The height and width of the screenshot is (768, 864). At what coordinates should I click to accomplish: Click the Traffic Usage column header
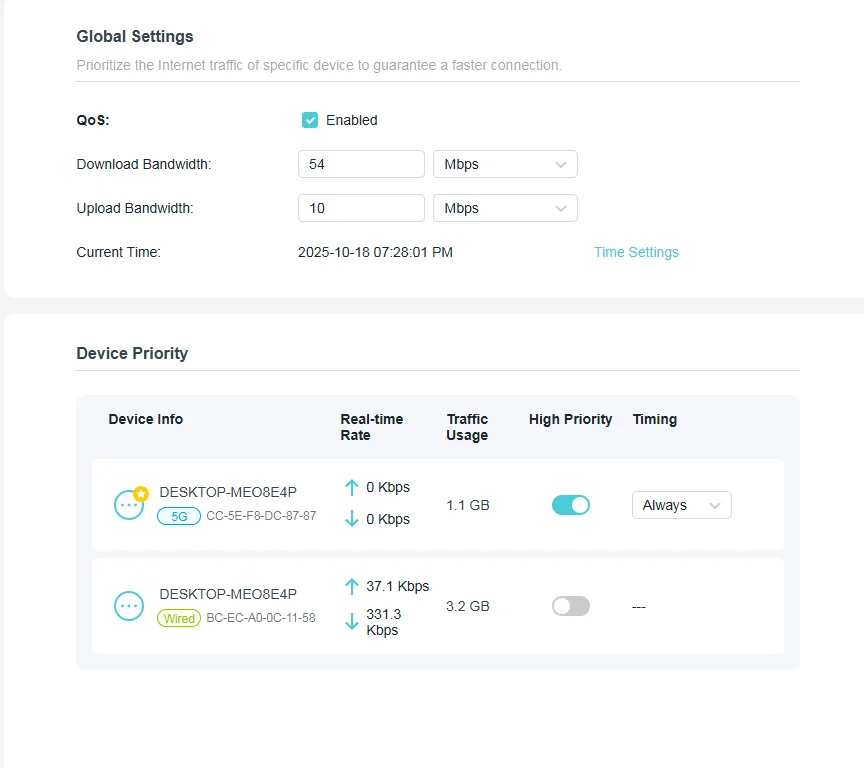pos(467,427)
